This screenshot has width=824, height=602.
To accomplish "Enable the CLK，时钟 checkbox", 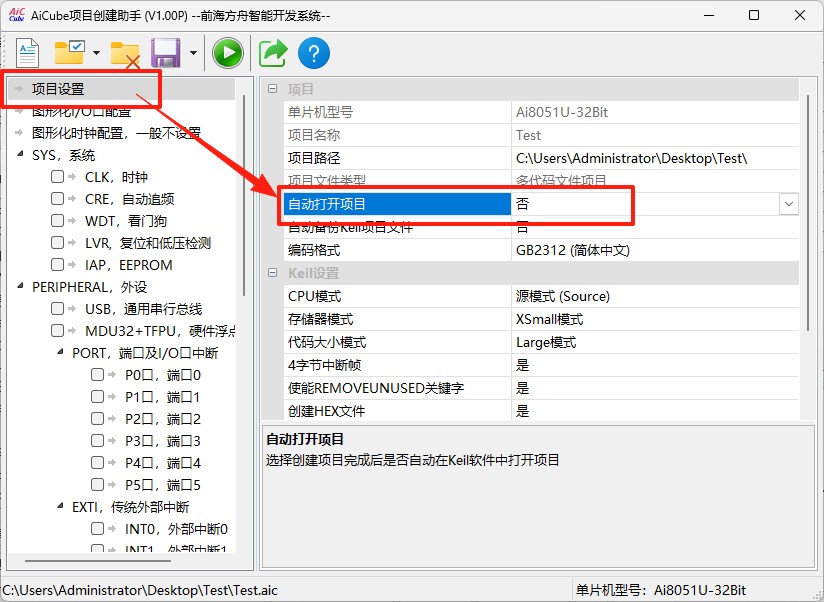I will [x=57, y=177].
